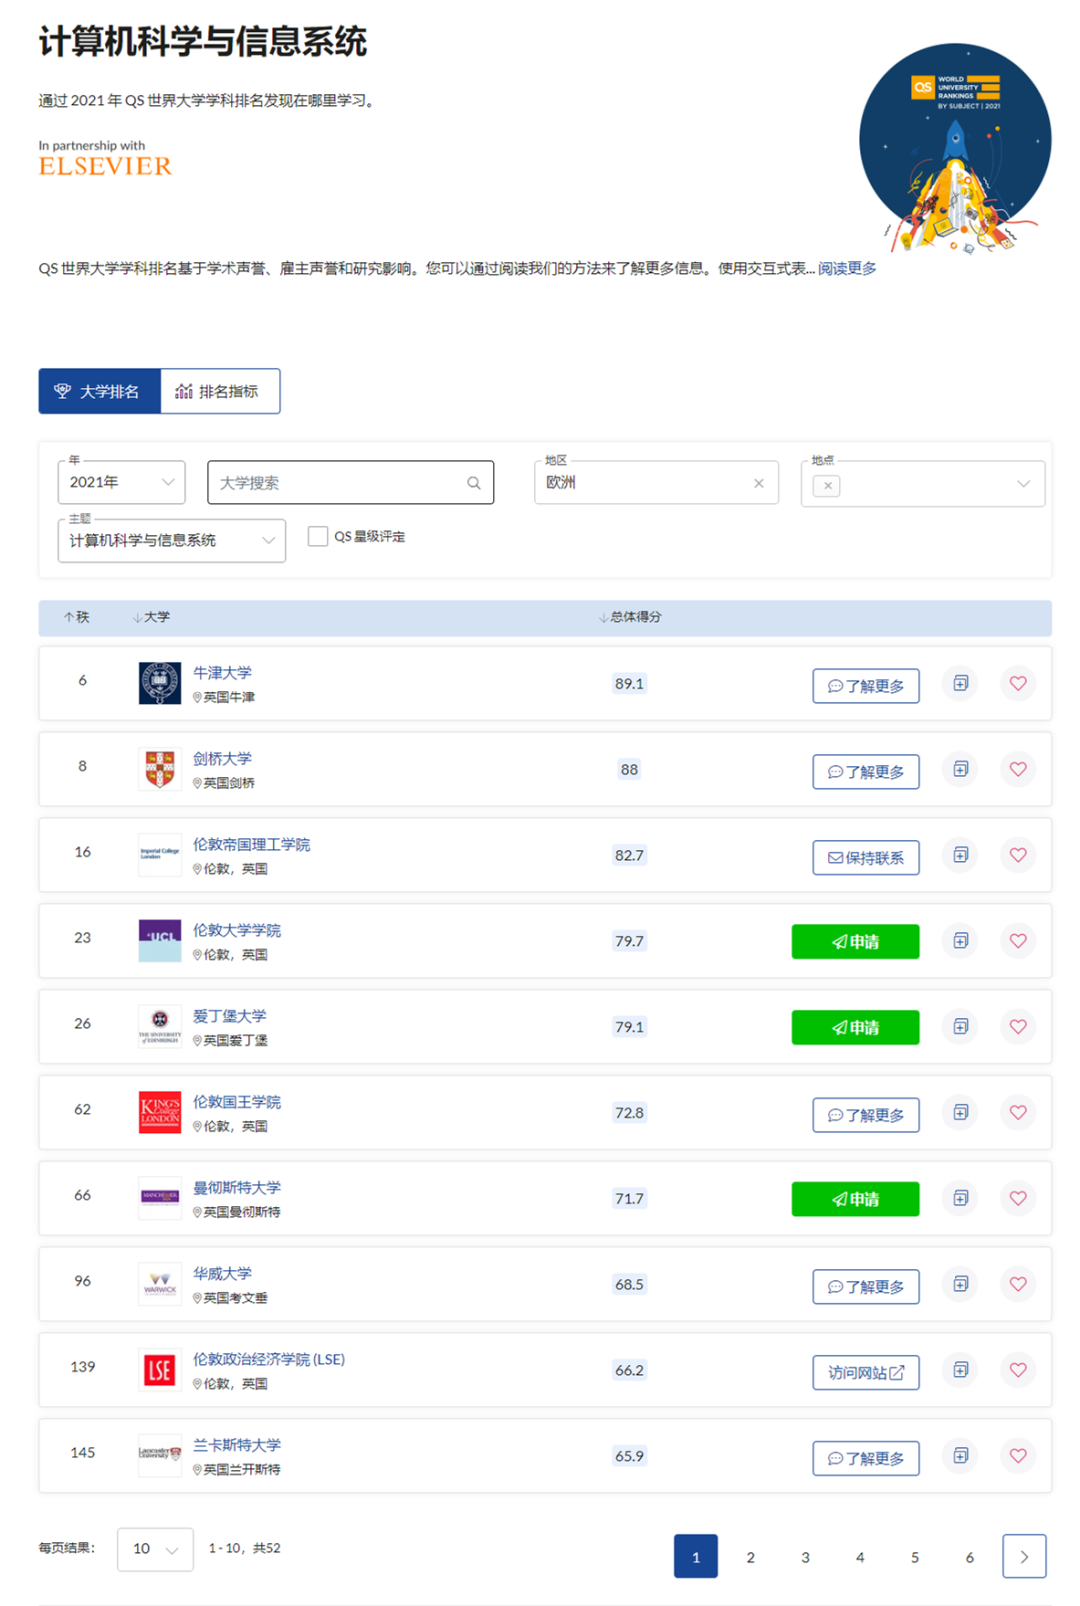The height and width of the screenshot is (1606, 1080).
Task: Remove the selected location tag
Action: [x=827, y=486]
